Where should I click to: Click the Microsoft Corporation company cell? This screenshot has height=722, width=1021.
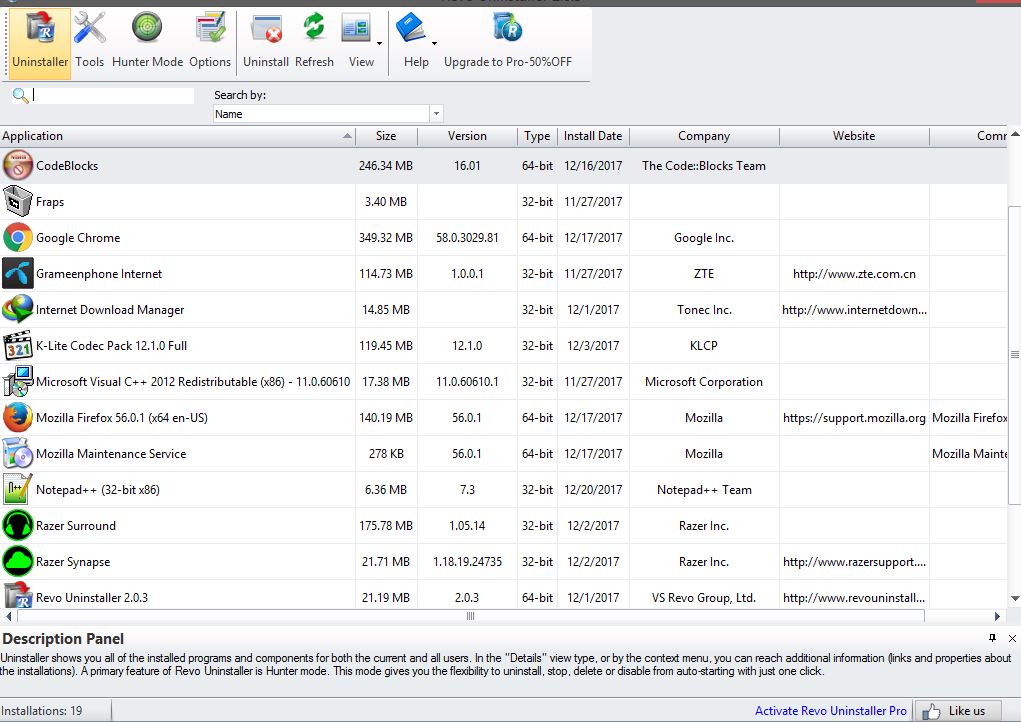704,382
